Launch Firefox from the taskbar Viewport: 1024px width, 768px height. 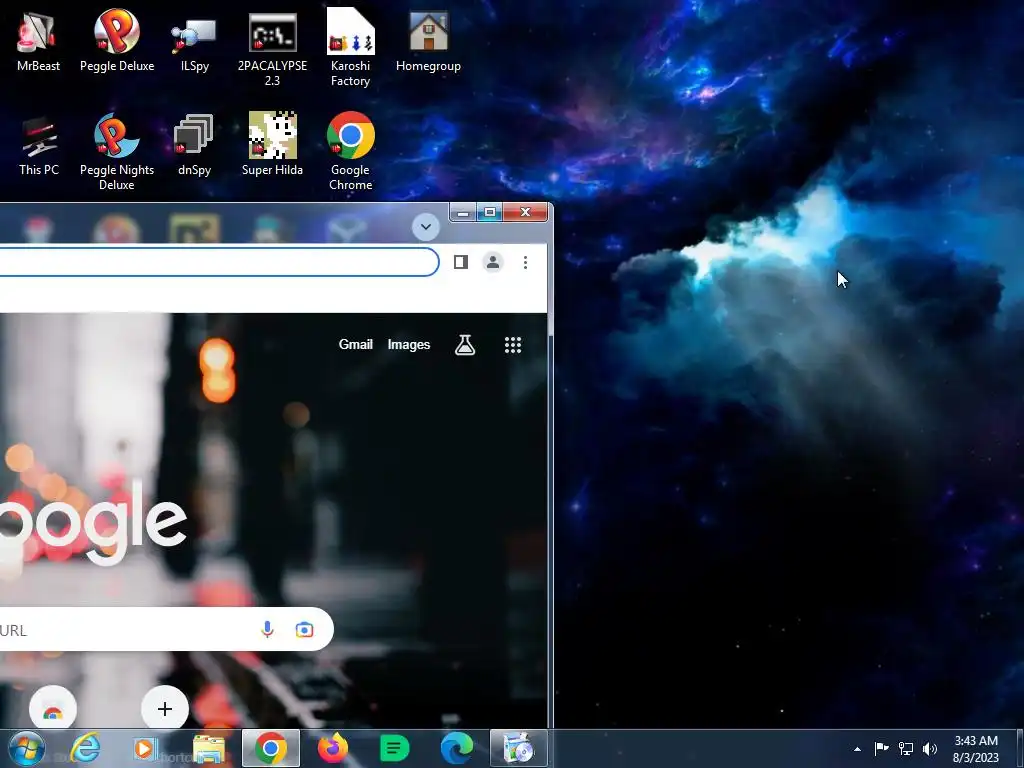coord(333,748)
